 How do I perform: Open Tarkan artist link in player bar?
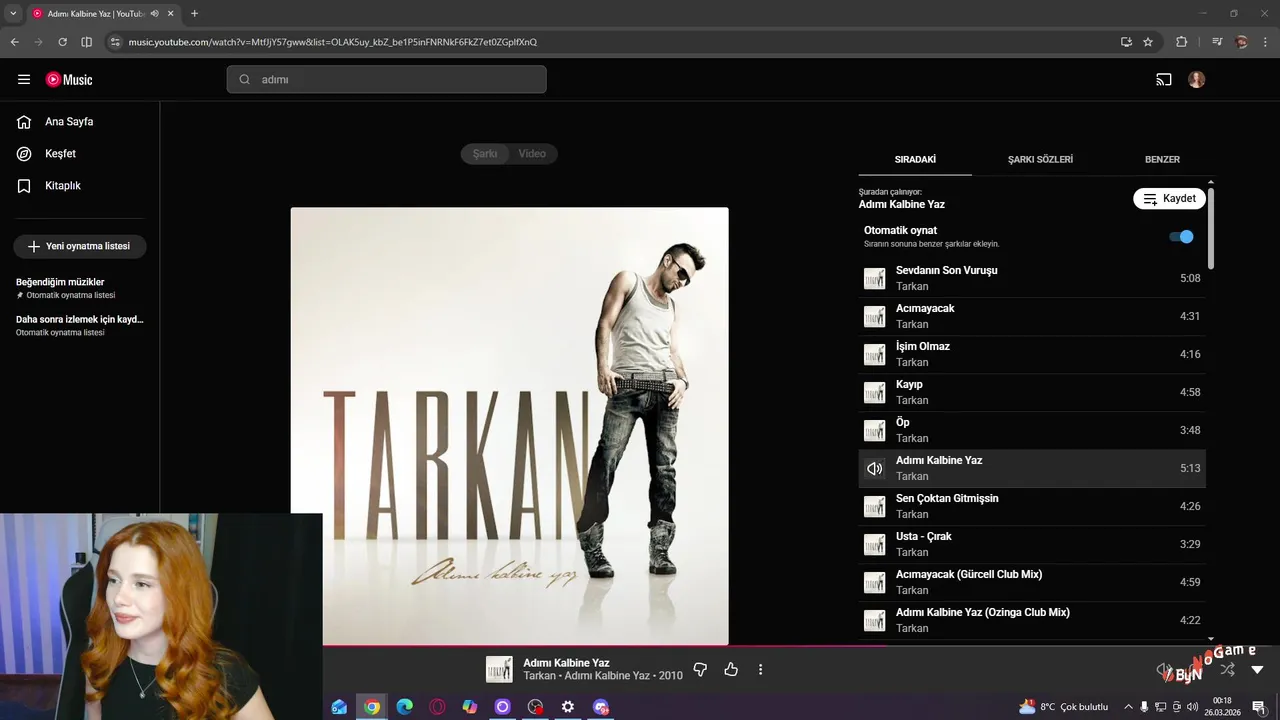click(x=539, y=676)
